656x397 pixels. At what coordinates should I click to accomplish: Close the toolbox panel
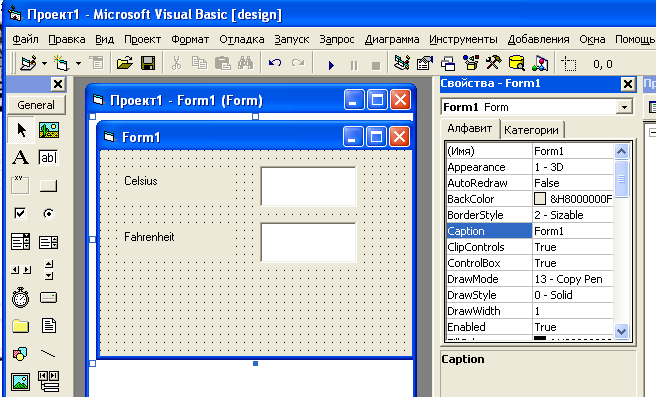[x=58, y=85]
